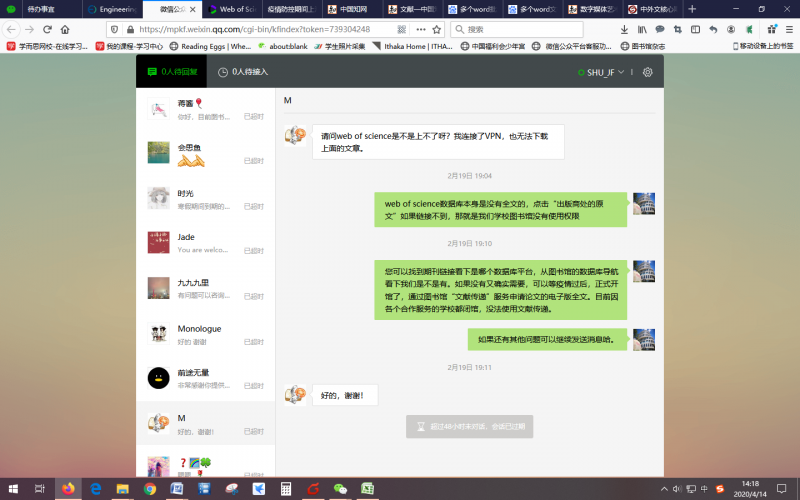Screen dimensions: 800x500
Task: Switch to the 中外文核心 tab
Action: [653, 9]
